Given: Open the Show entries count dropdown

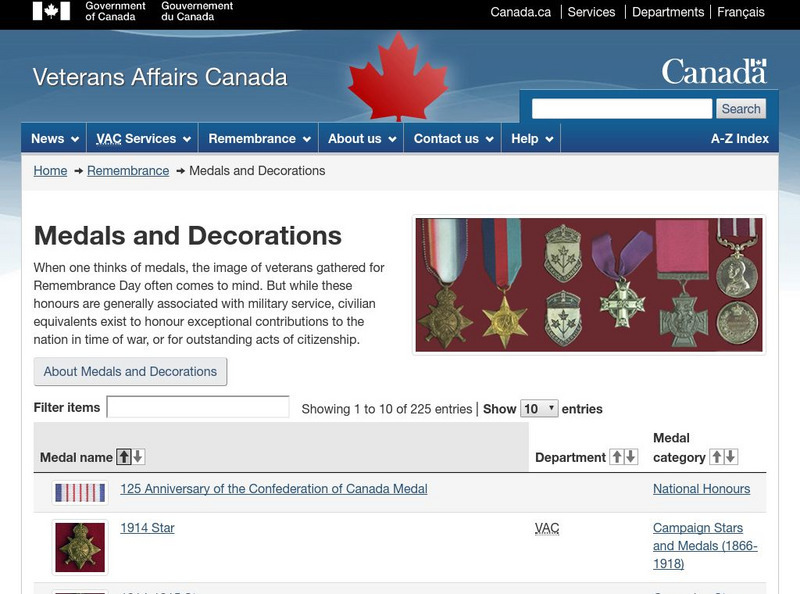Looking at the screenshot, I should coord(539,409).
